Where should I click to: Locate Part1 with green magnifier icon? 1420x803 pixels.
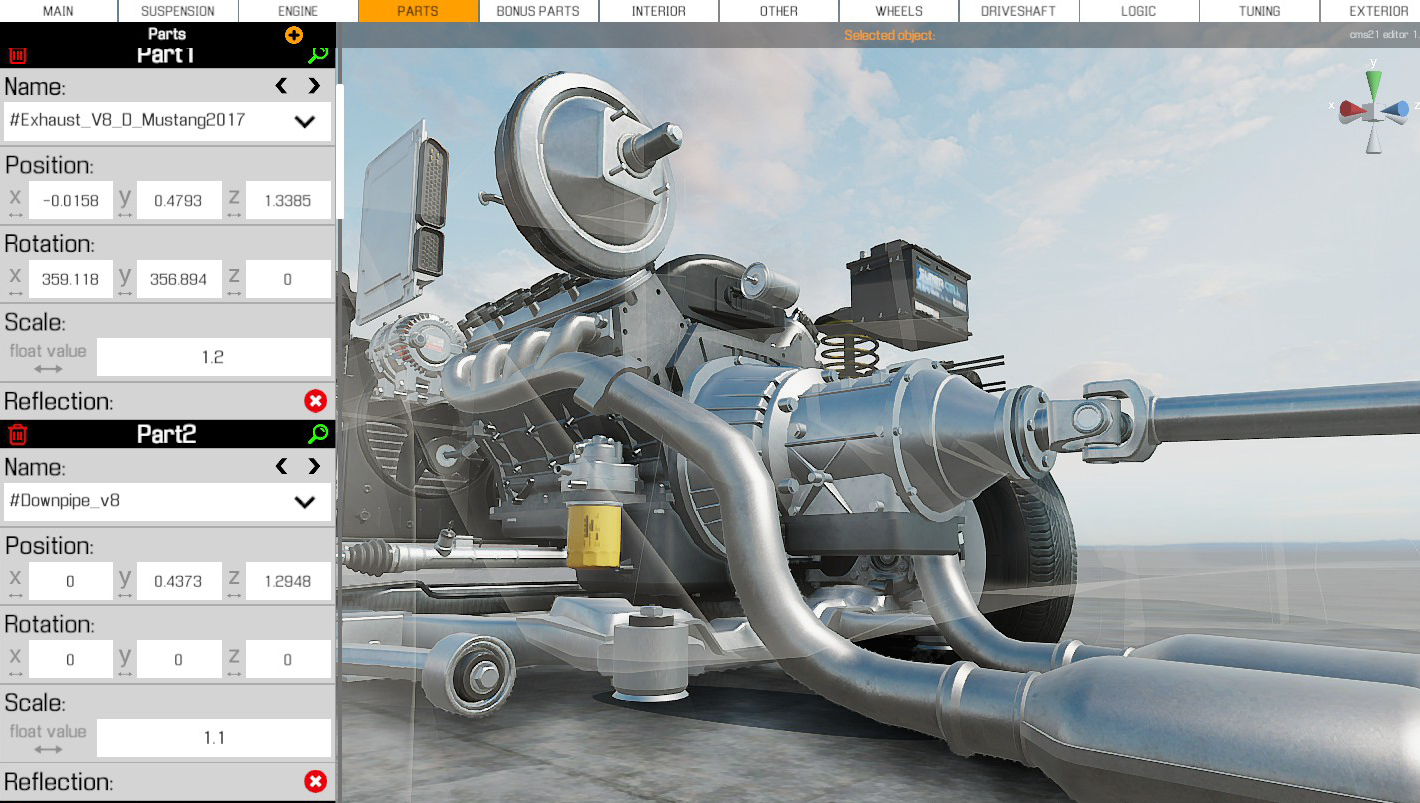point(317,55)
